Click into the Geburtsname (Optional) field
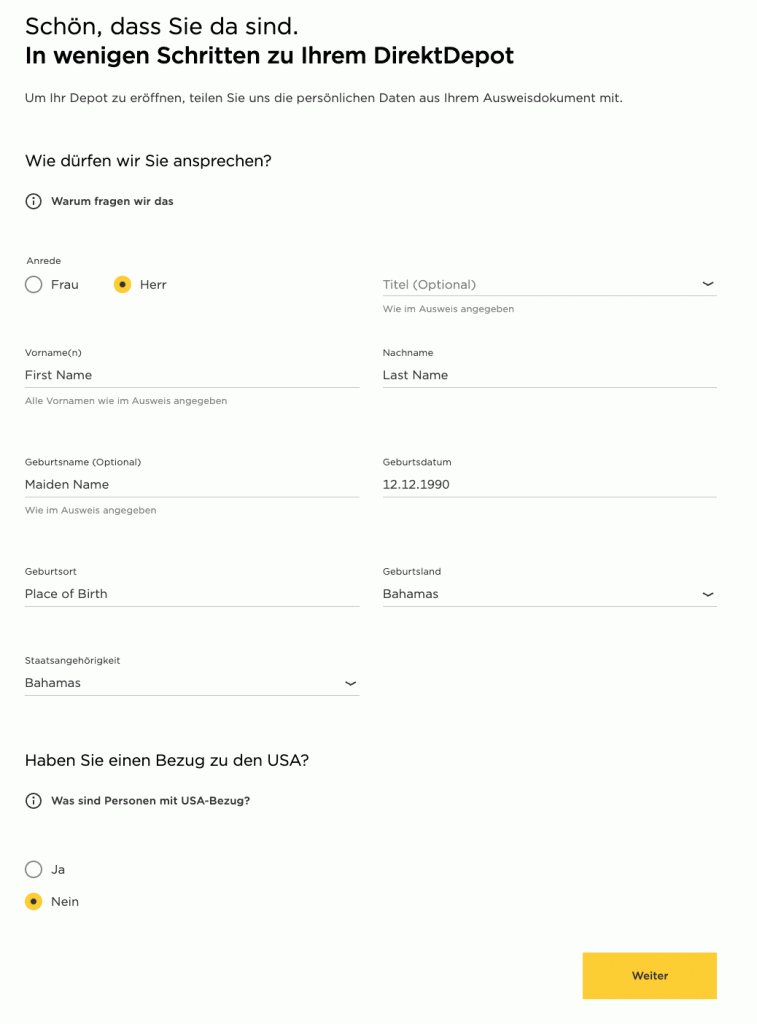This screenshot has width=757, height=1024. tap(192, 485)
